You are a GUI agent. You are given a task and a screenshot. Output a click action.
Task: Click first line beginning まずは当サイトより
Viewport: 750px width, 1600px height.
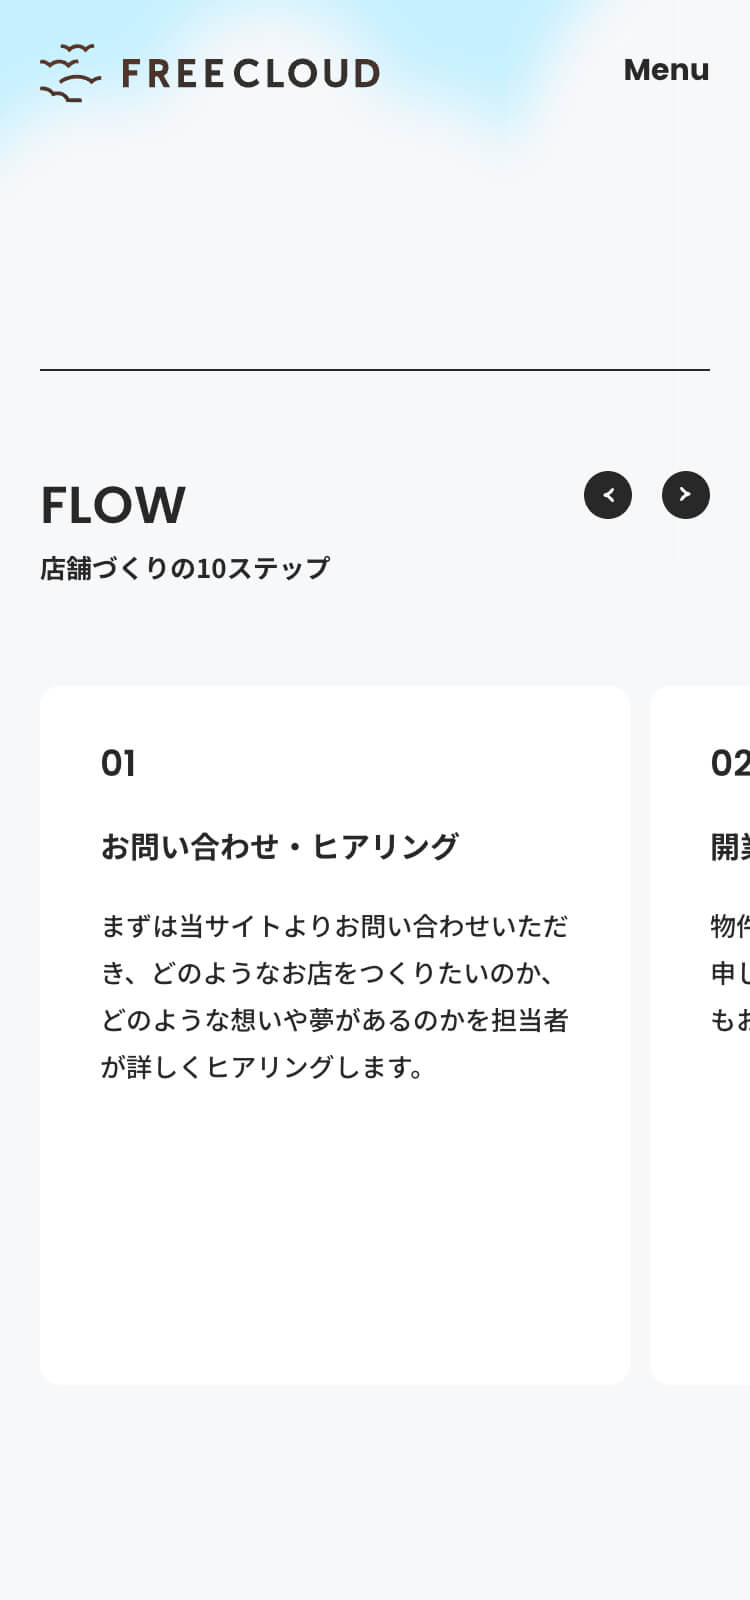point(334,926)
